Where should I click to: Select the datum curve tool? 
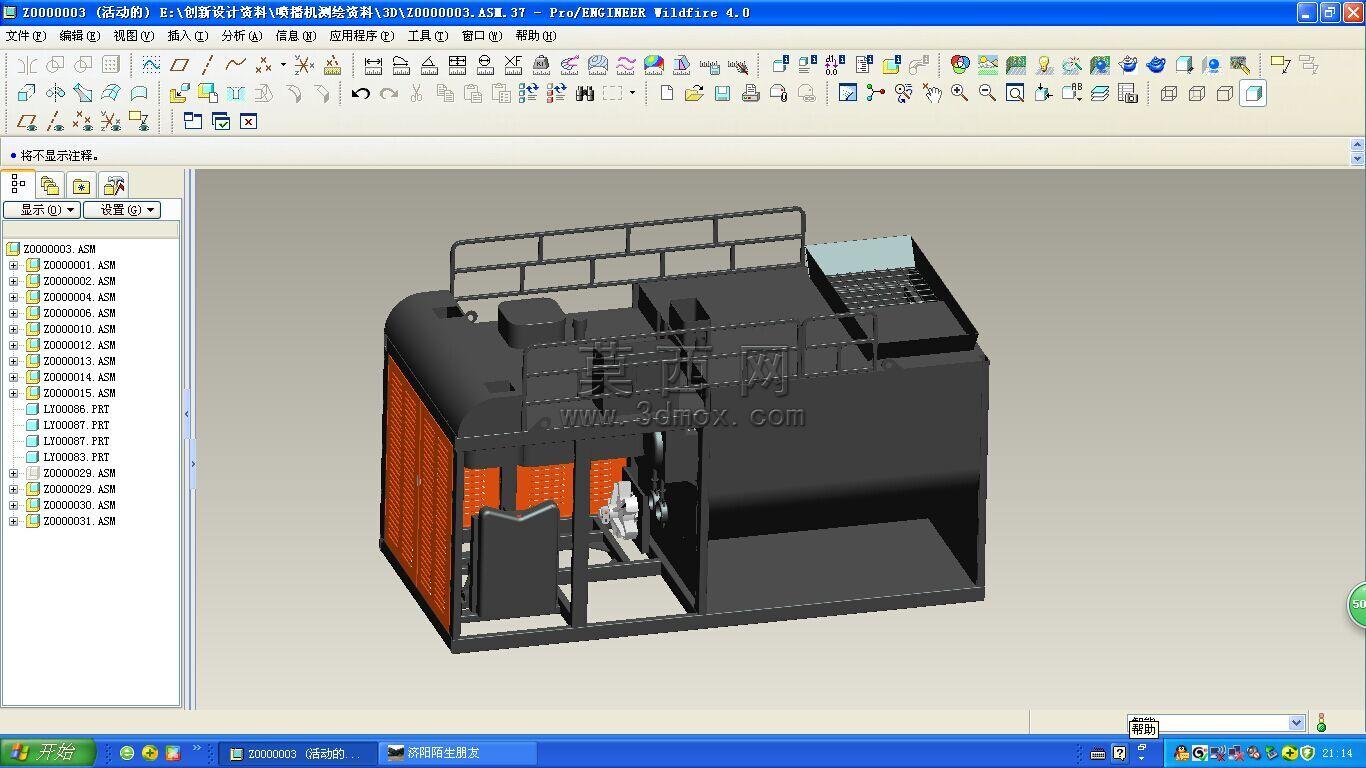235,65
